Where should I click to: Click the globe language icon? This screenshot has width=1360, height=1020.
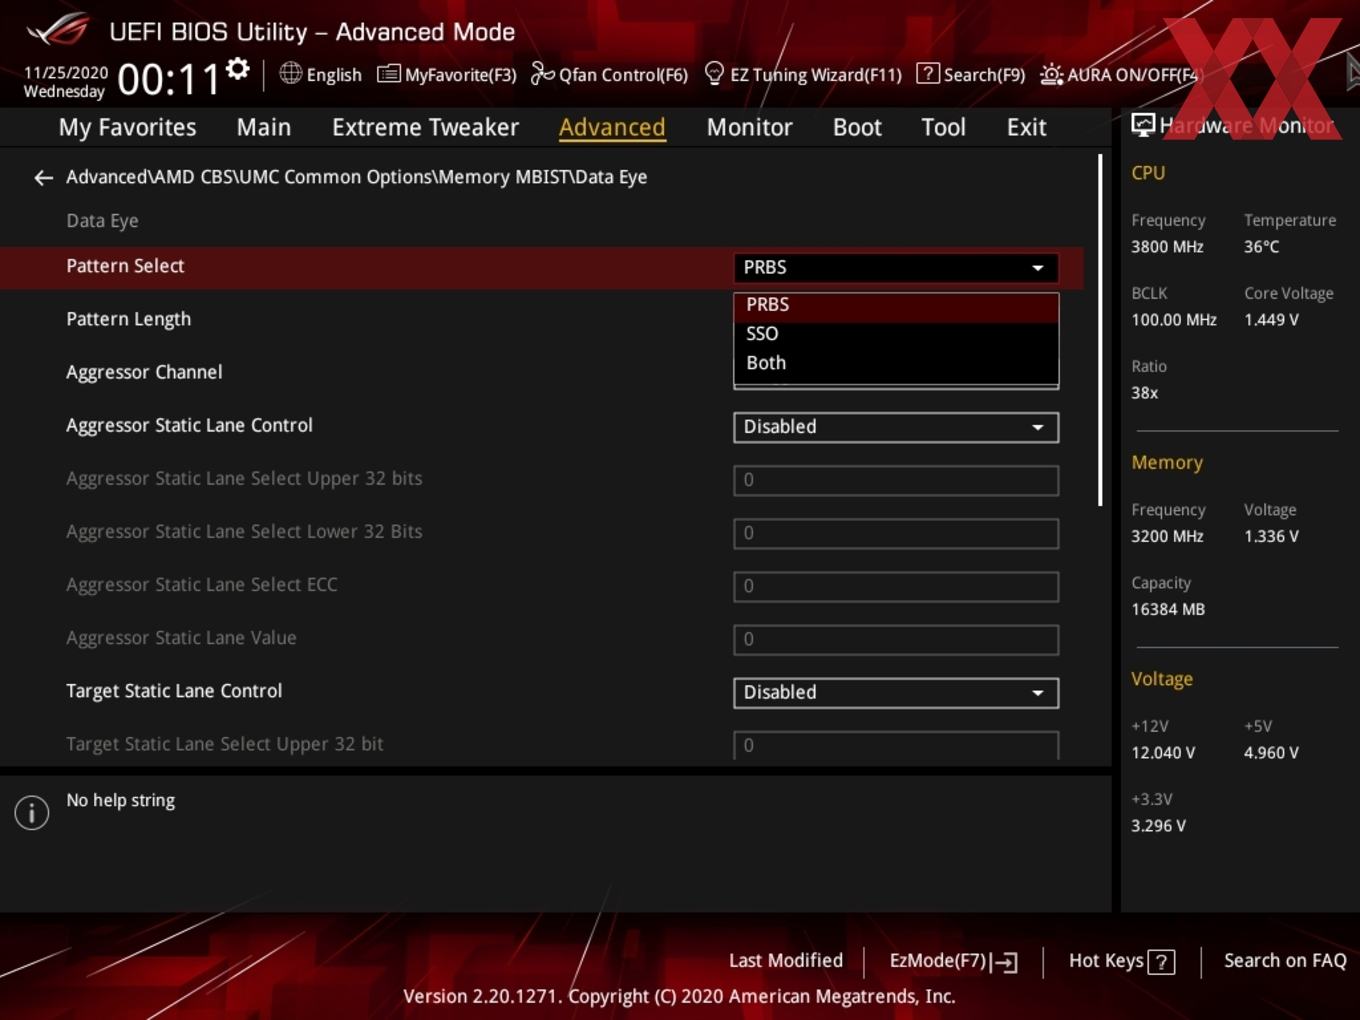pos(290,73)
